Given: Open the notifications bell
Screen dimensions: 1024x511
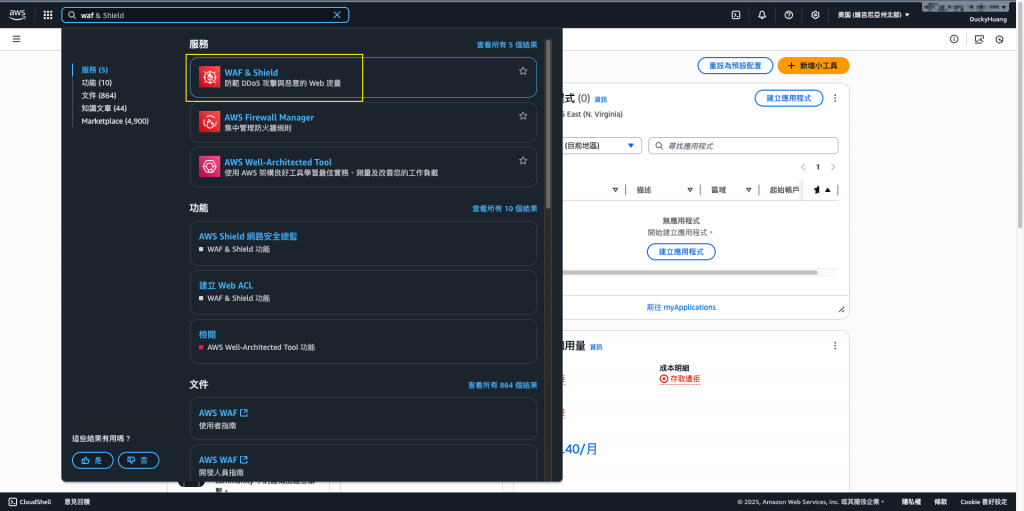Looking at the screenshot, I should (762, 15).
